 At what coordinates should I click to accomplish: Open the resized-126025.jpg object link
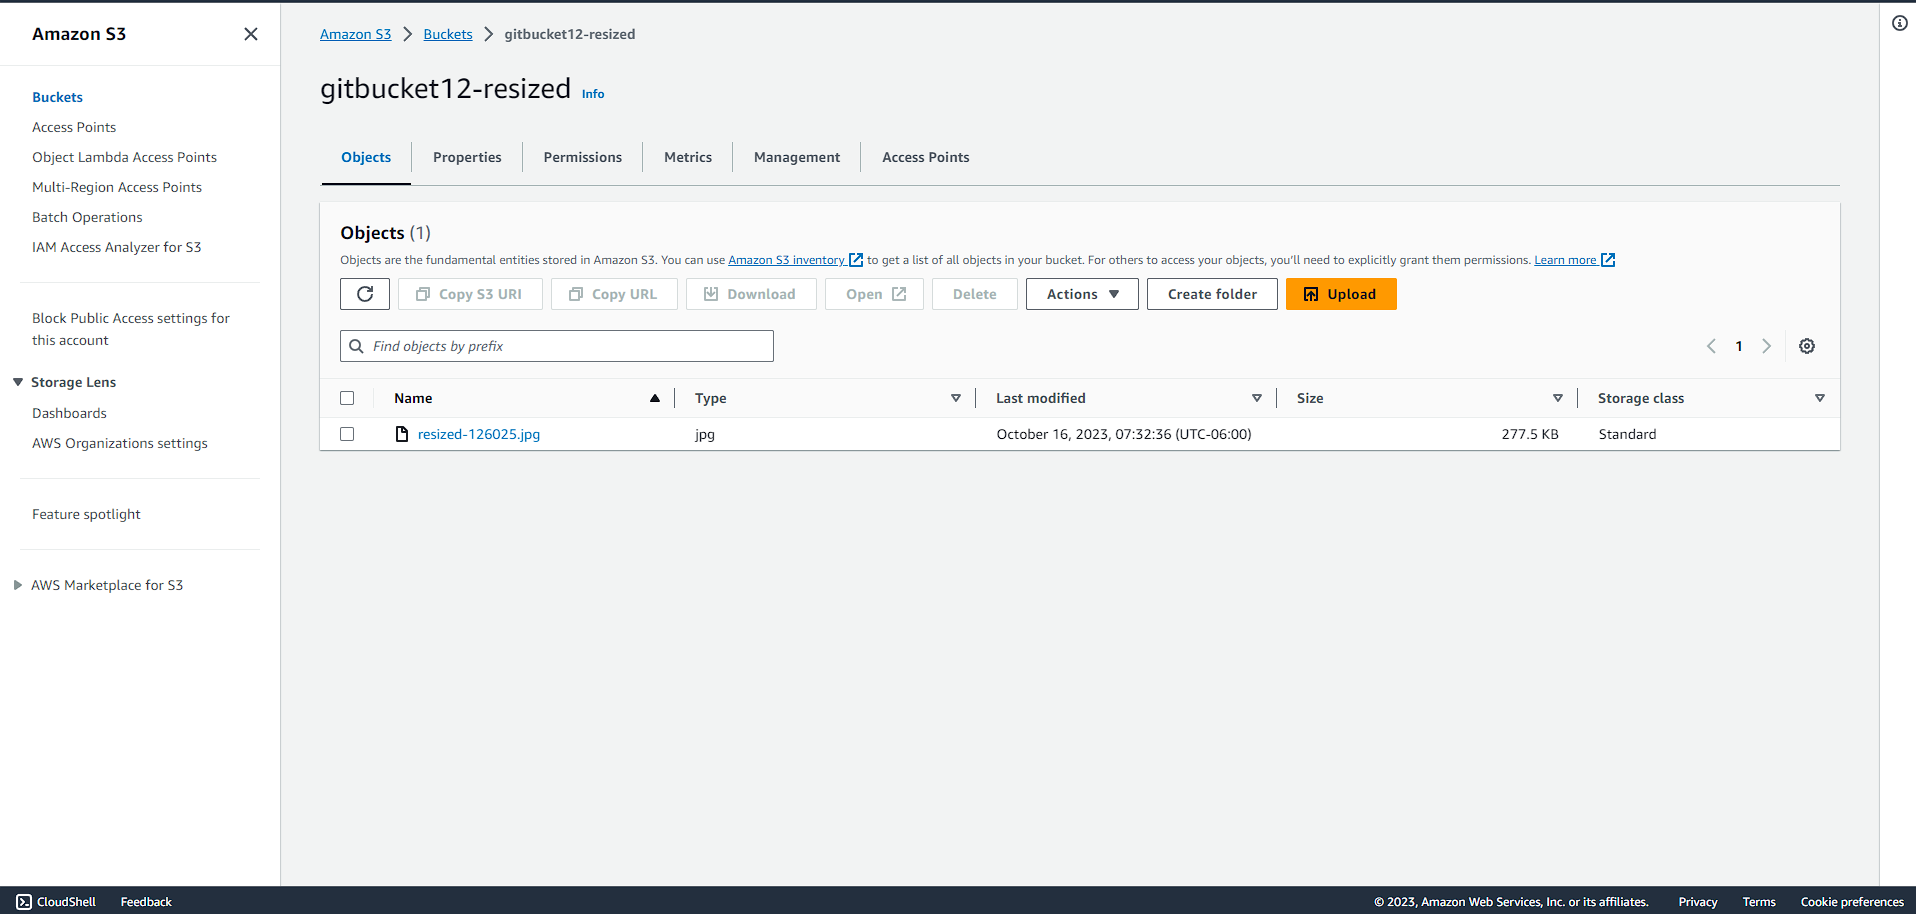click(479, 434)
